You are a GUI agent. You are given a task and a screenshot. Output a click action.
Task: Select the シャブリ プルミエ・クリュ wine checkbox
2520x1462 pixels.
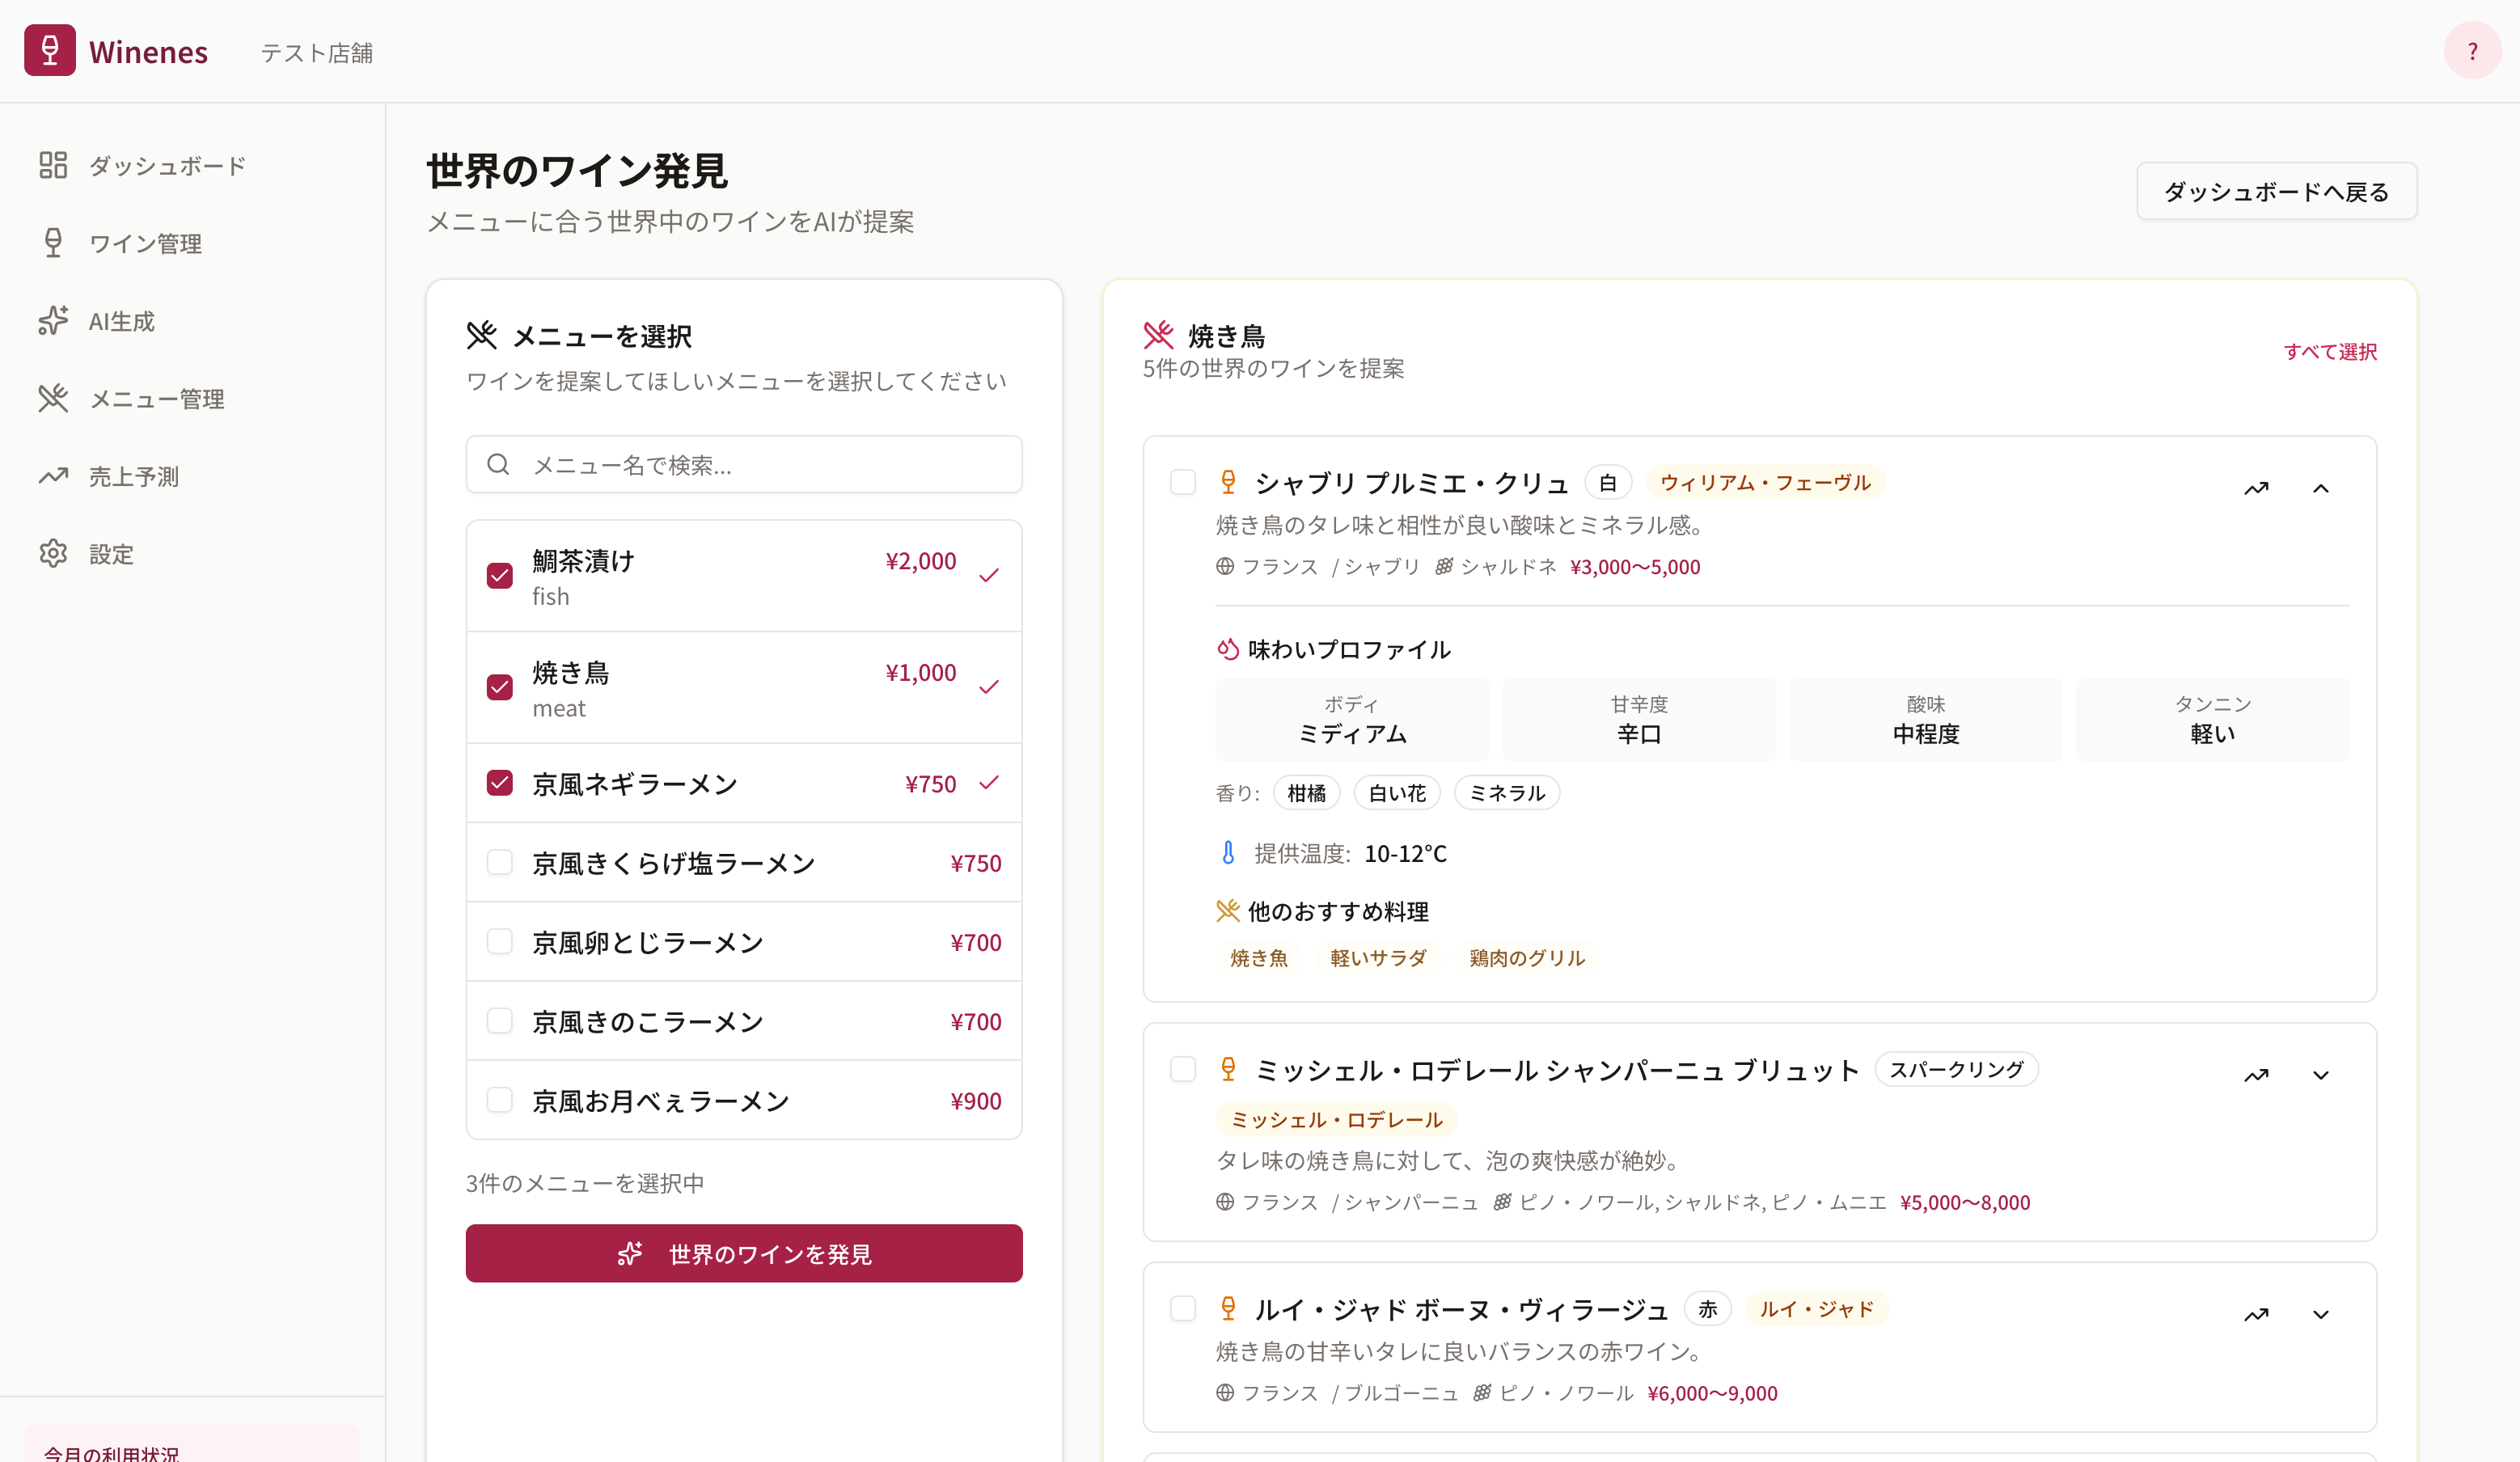(x=1183, y=482)
